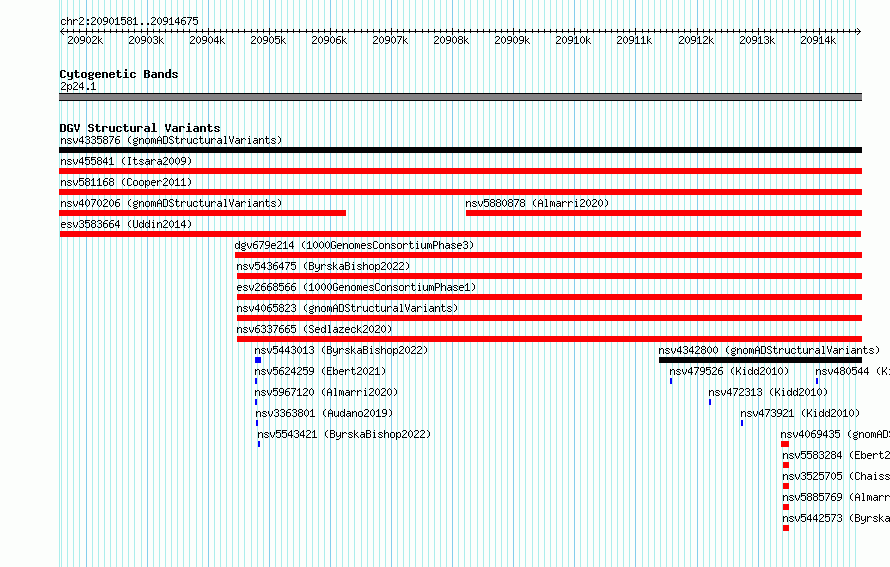Open nsv3525705 Chaisson variant label
Screen dimensions: 890x567
point(836,476)
